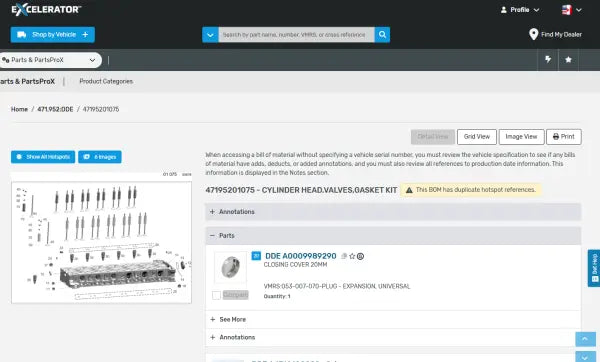Click the blue hotspot number badge

256,256
